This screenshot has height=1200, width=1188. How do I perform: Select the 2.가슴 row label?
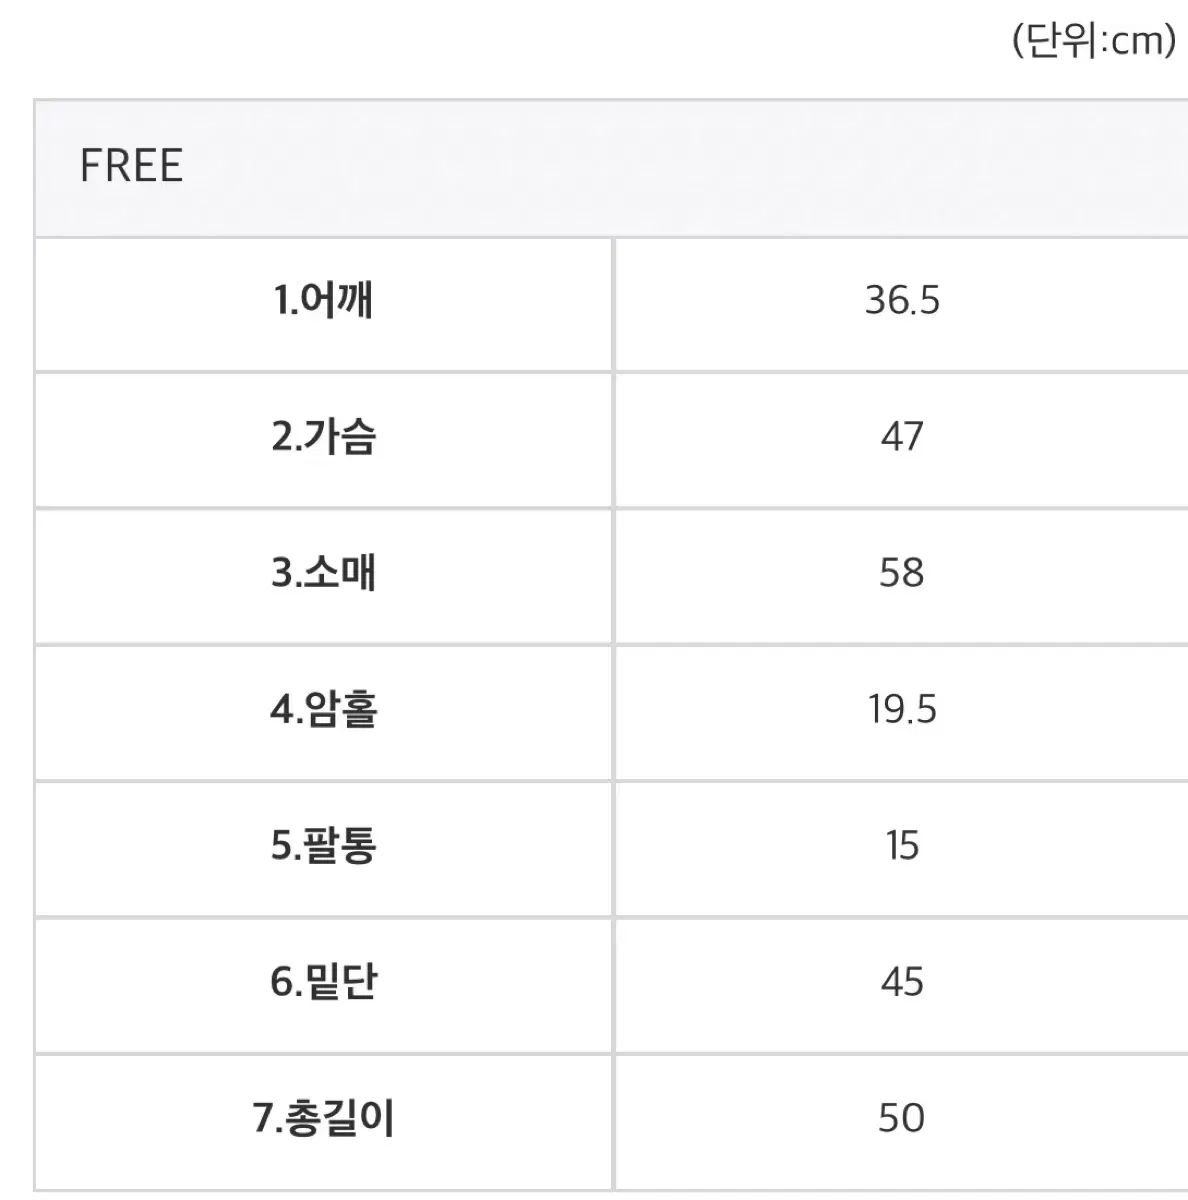(x=323, y=437)
